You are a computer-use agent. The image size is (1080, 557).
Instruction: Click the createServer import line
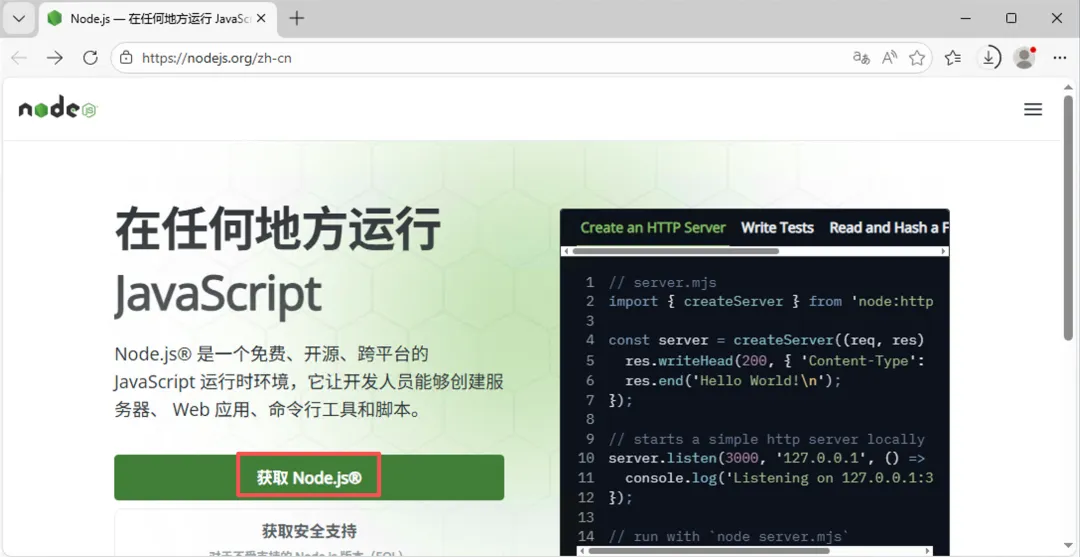pos(770,302)
